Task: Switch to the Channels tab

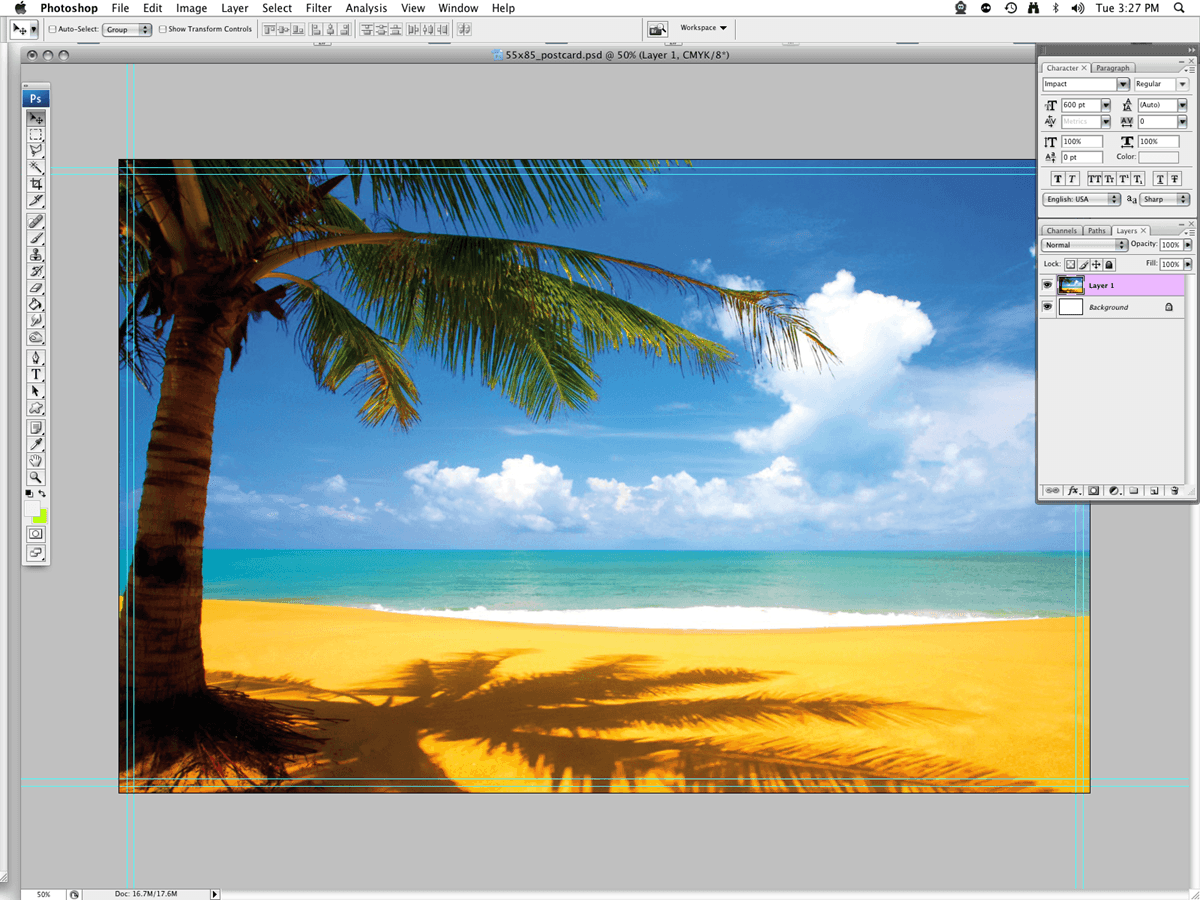Action: 1061,231
